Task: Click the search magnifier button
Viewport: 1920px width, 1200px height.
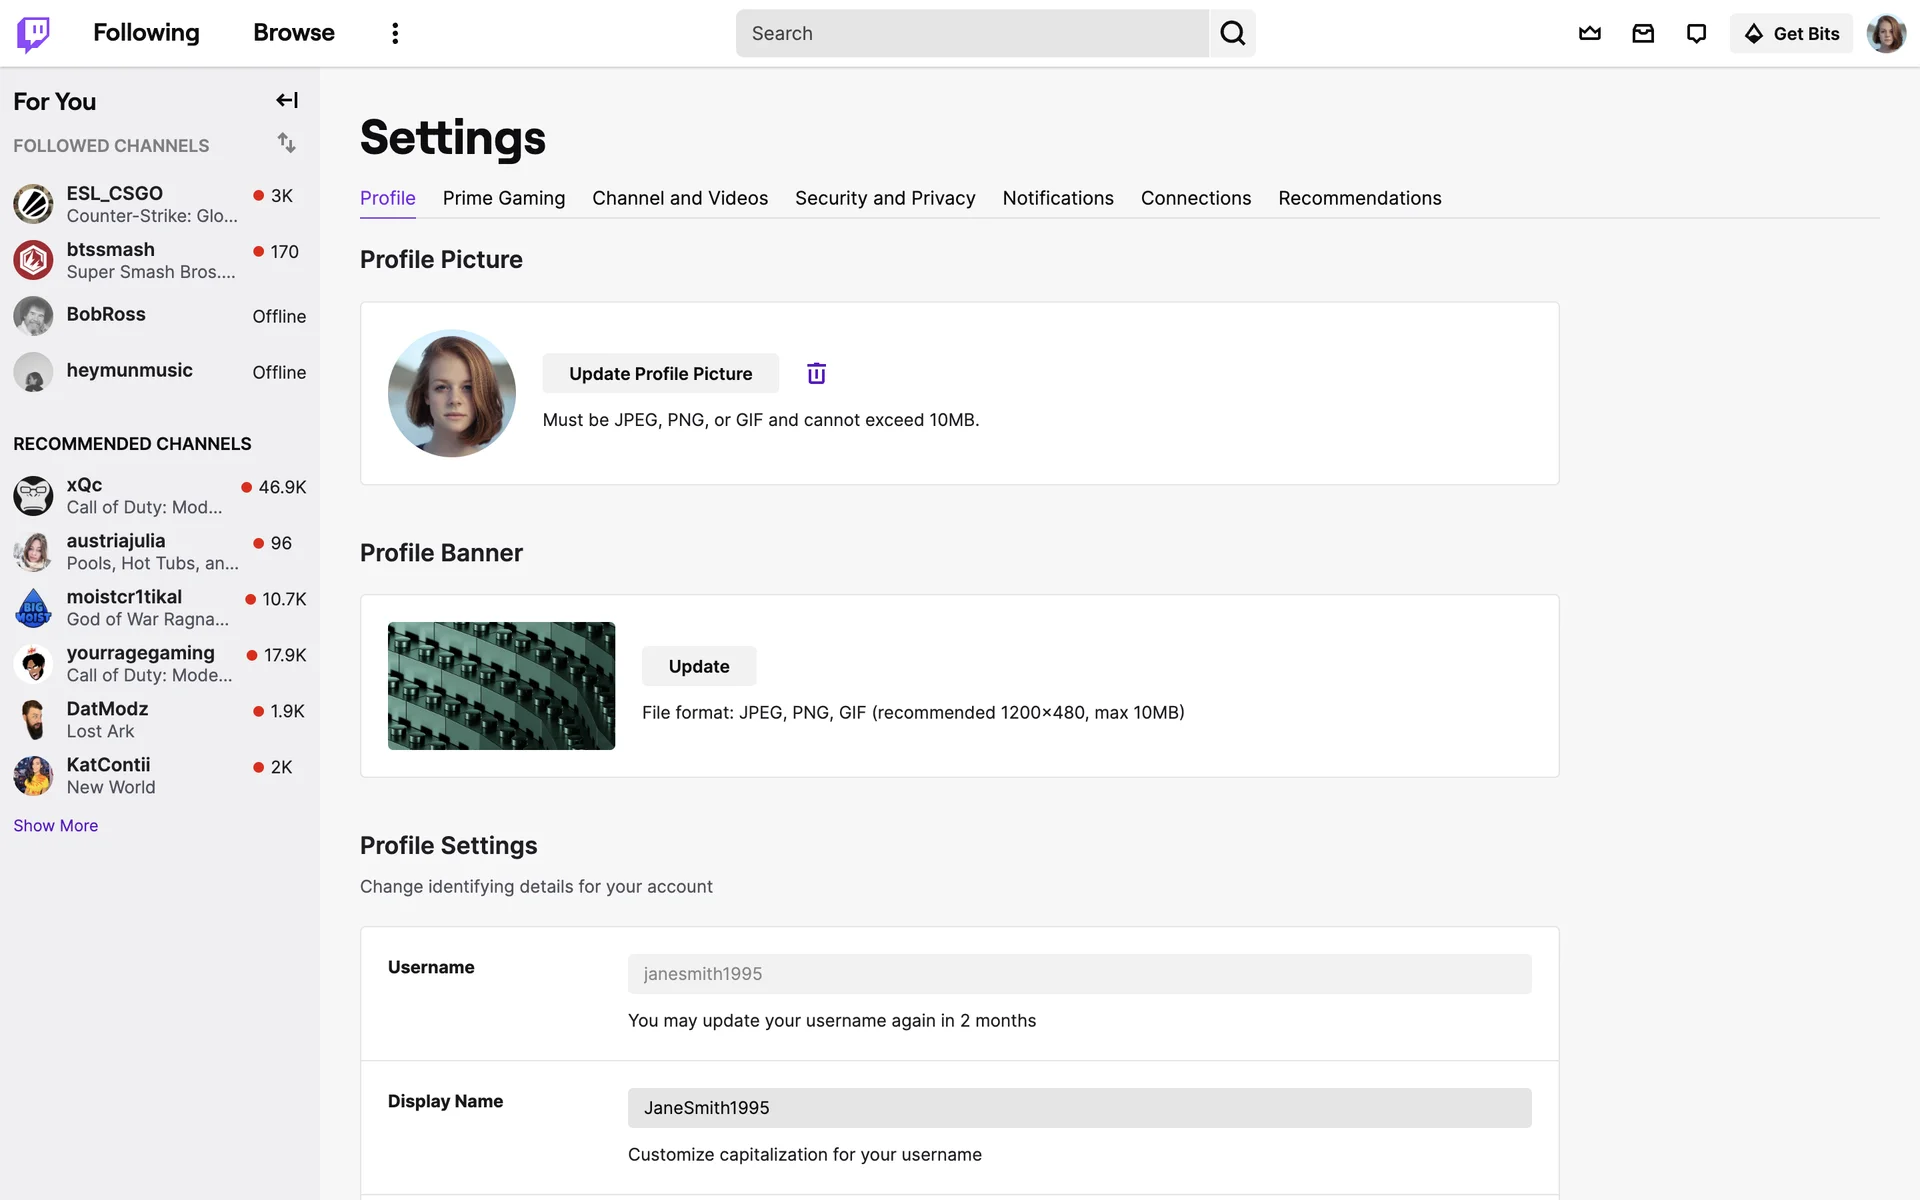Action: [x=1232, y=34]
